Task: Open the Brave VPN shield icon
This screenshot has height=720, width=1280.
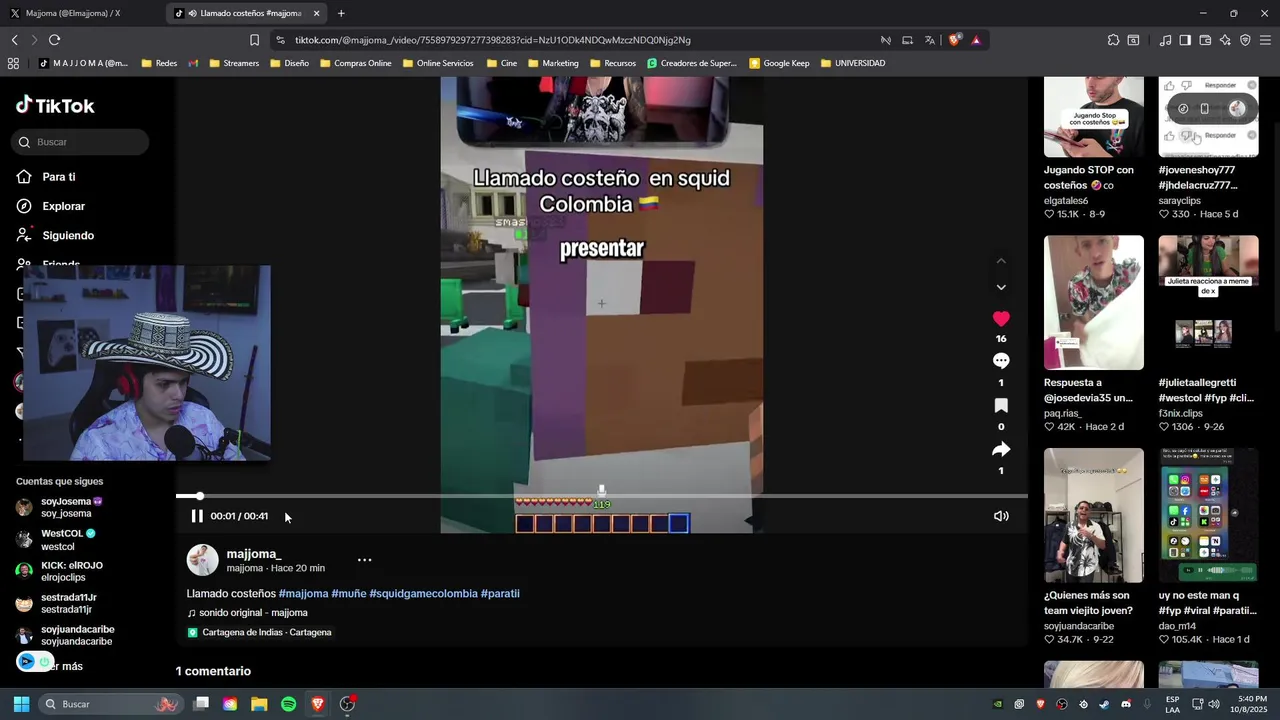Action: (x=1245, y=40)
